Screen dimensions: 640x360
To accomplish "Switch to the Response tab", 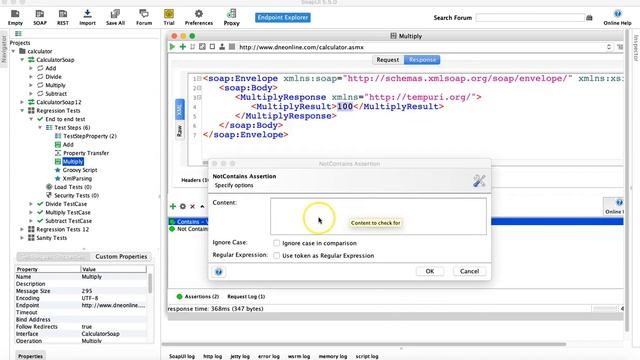I will 422,60.
